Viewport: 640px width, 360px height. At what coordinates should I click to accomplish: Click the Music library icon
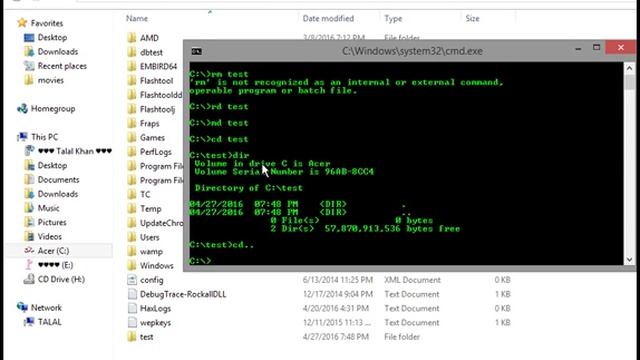click(29, 208)
